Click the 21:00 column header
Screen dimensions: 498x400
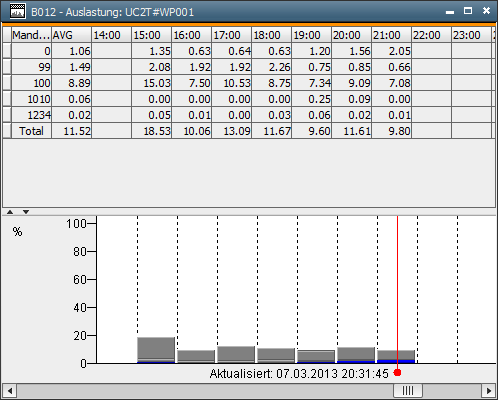tap(392, 35)
